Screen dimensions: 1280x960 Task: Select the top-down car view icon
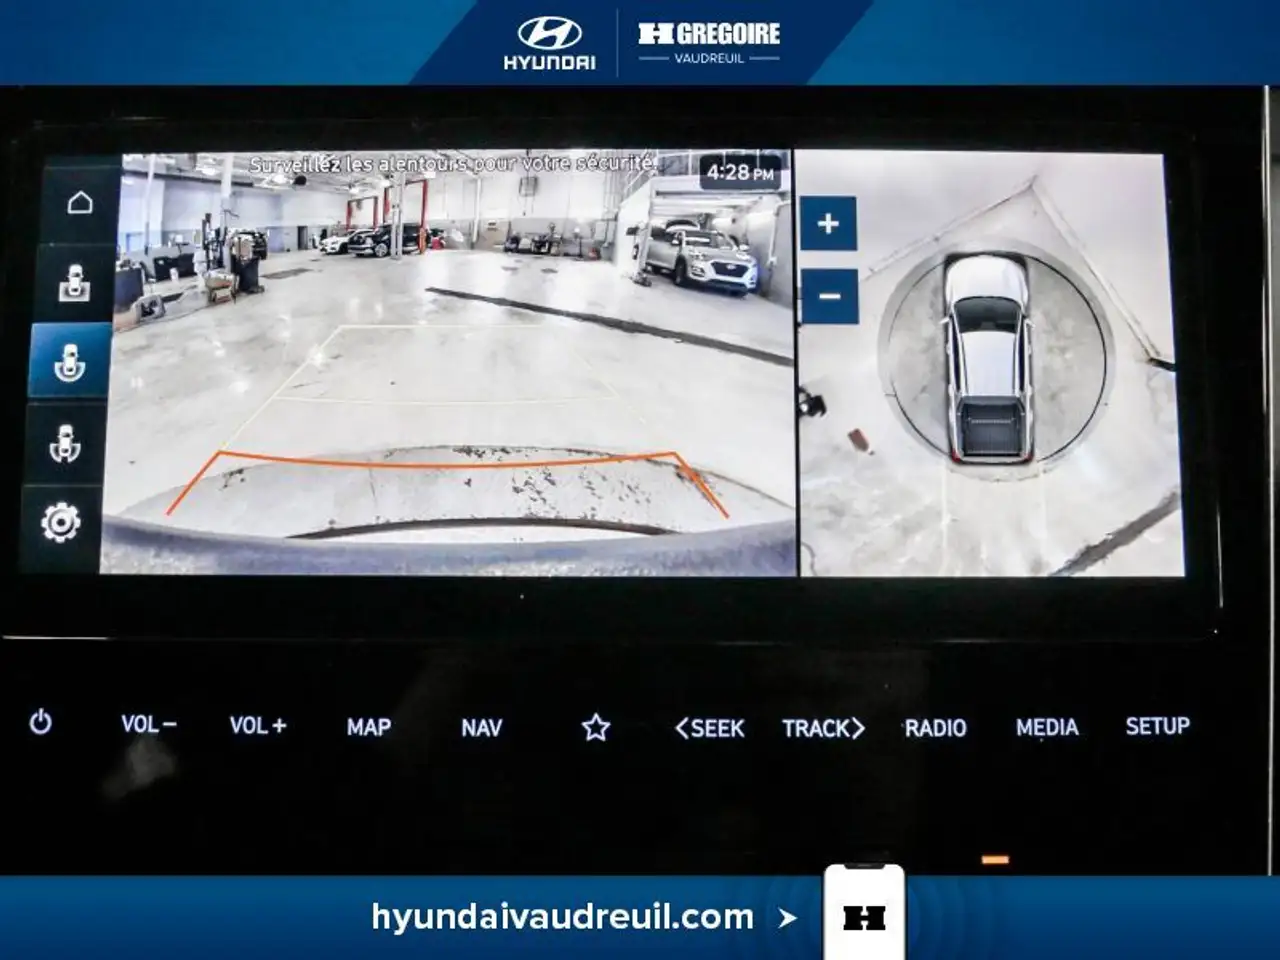[74, 283]
